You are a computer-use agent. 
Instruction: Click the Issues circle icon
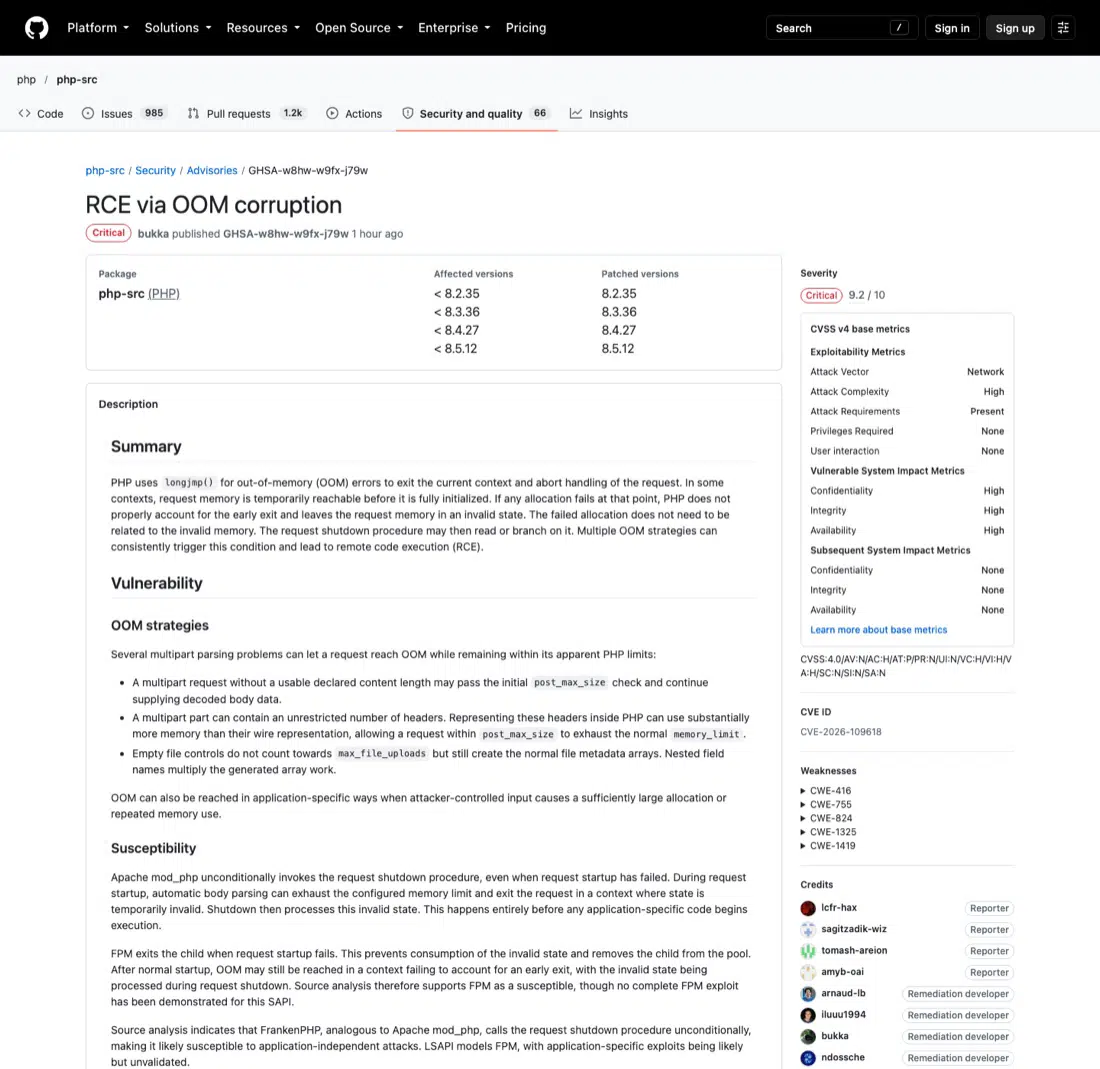pos(88,113)
